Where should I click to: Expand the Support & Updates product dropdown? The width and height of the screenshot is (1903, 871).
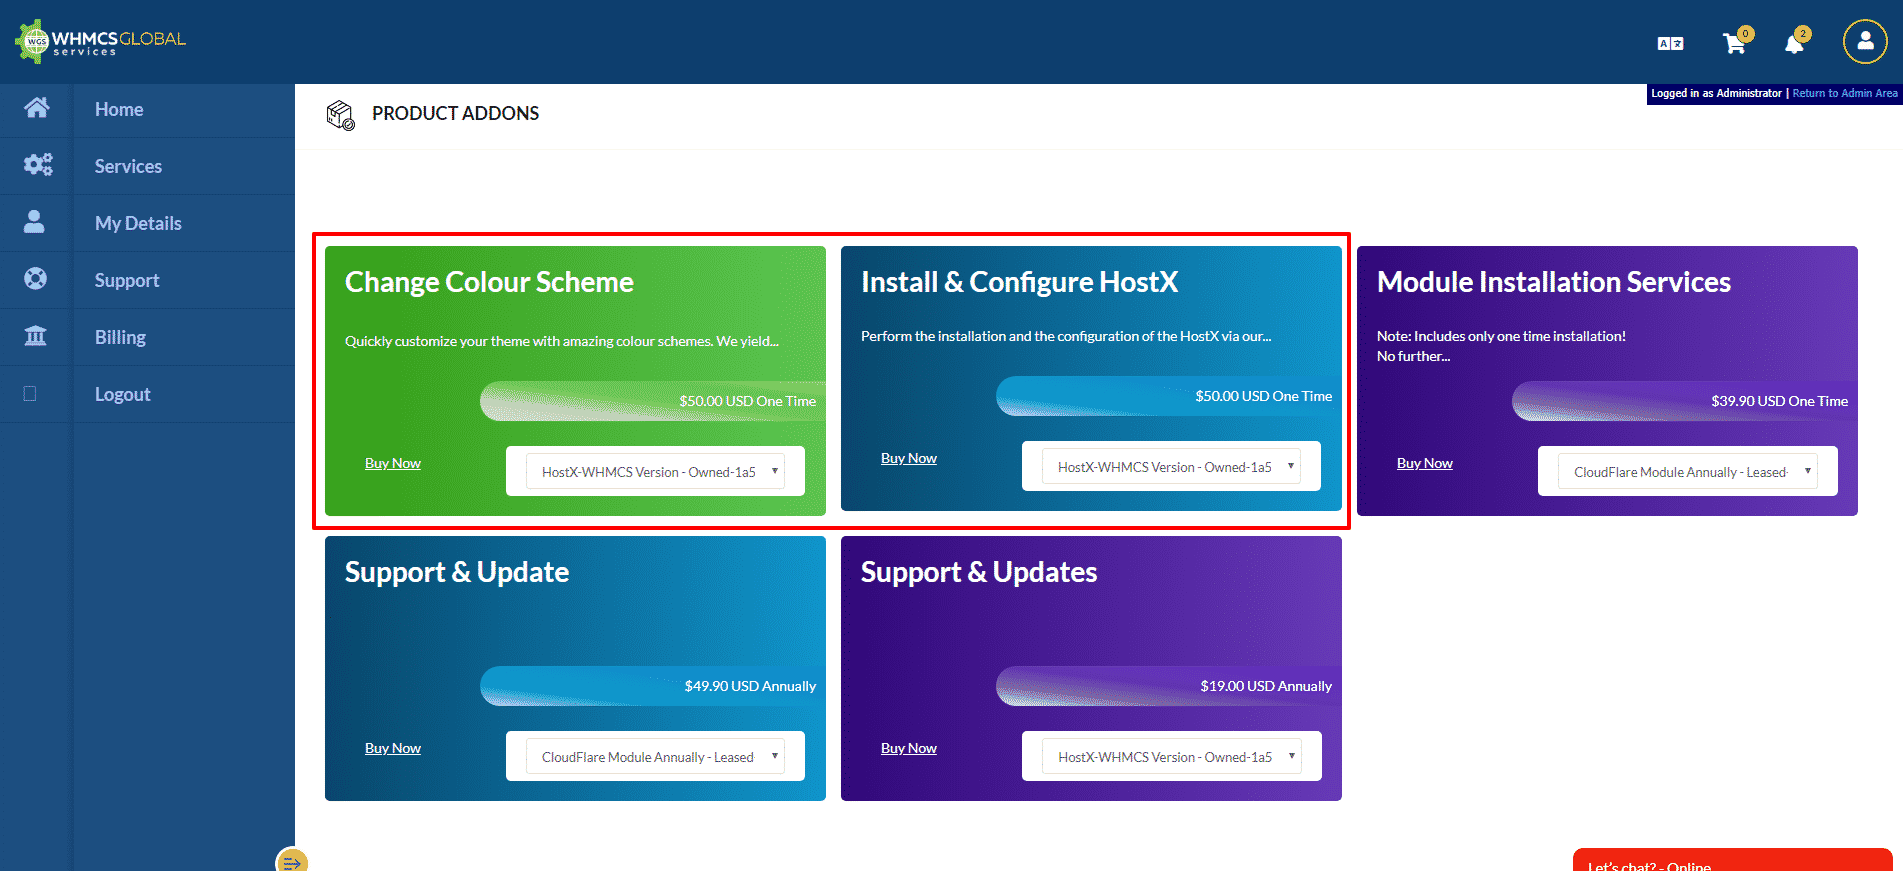click(x=1171, y=757)
